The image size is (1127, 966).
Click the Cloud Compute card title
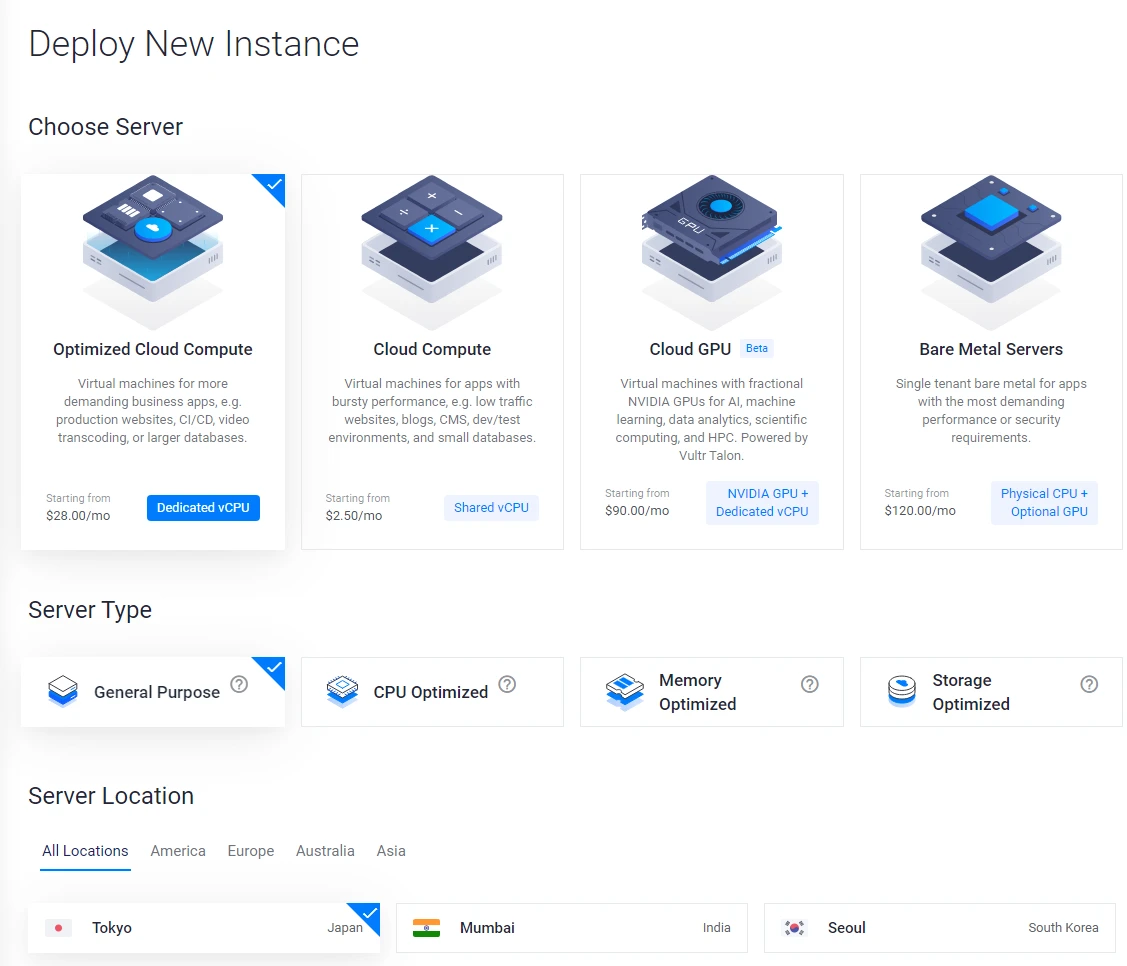point(432,349)
